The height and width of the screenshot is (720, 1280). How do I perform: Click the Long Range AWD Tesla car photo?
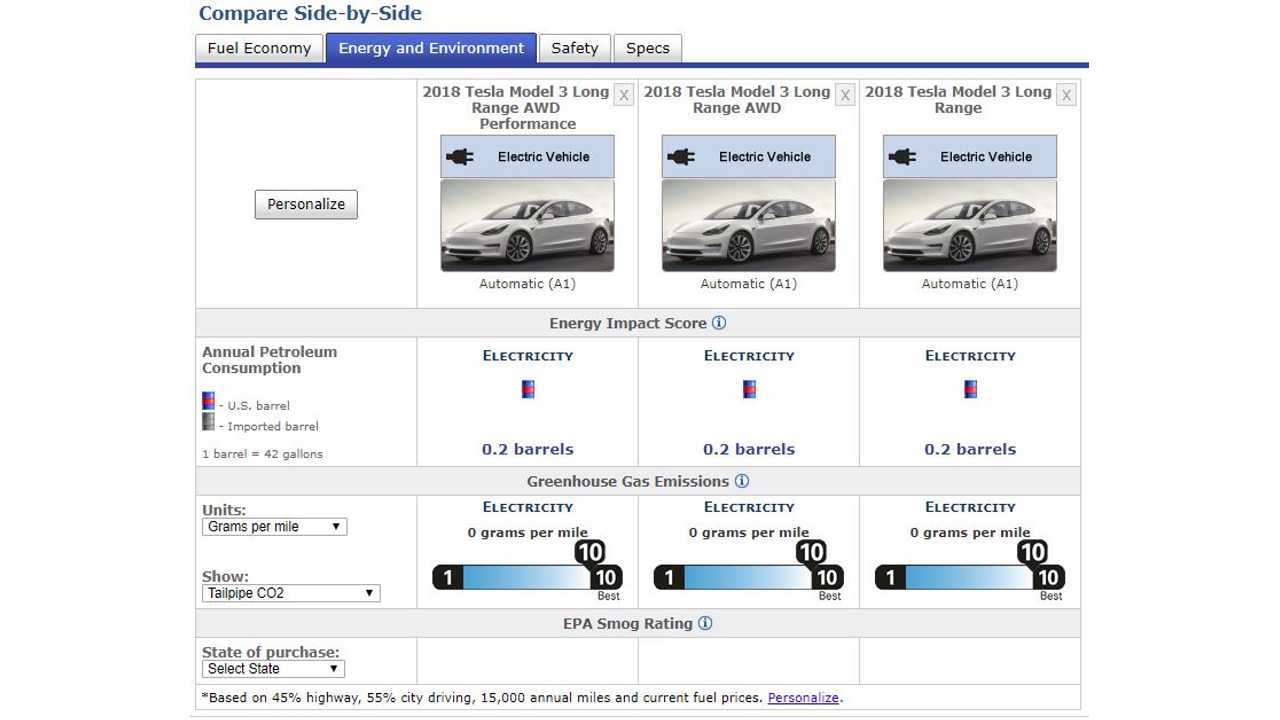click(748, 225)
